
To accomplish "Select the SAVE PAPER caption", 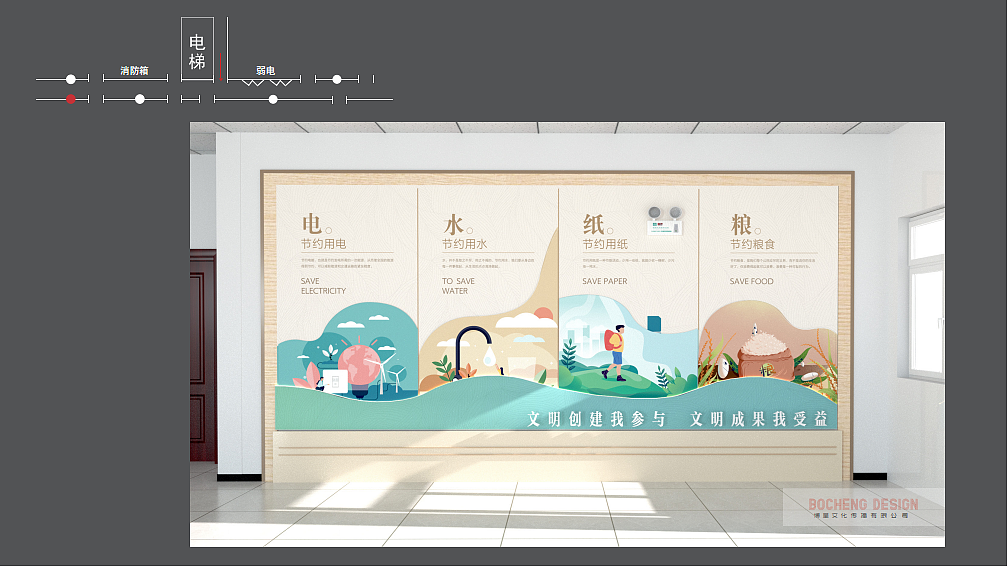I will click(605, 281).
